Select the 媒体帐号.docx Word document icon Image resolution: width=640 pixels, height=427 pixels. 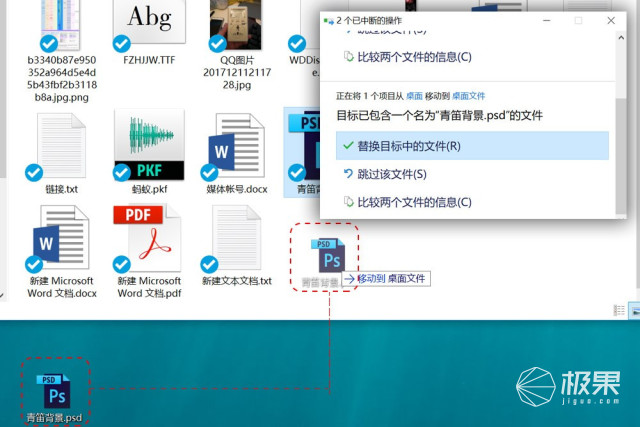237,147
